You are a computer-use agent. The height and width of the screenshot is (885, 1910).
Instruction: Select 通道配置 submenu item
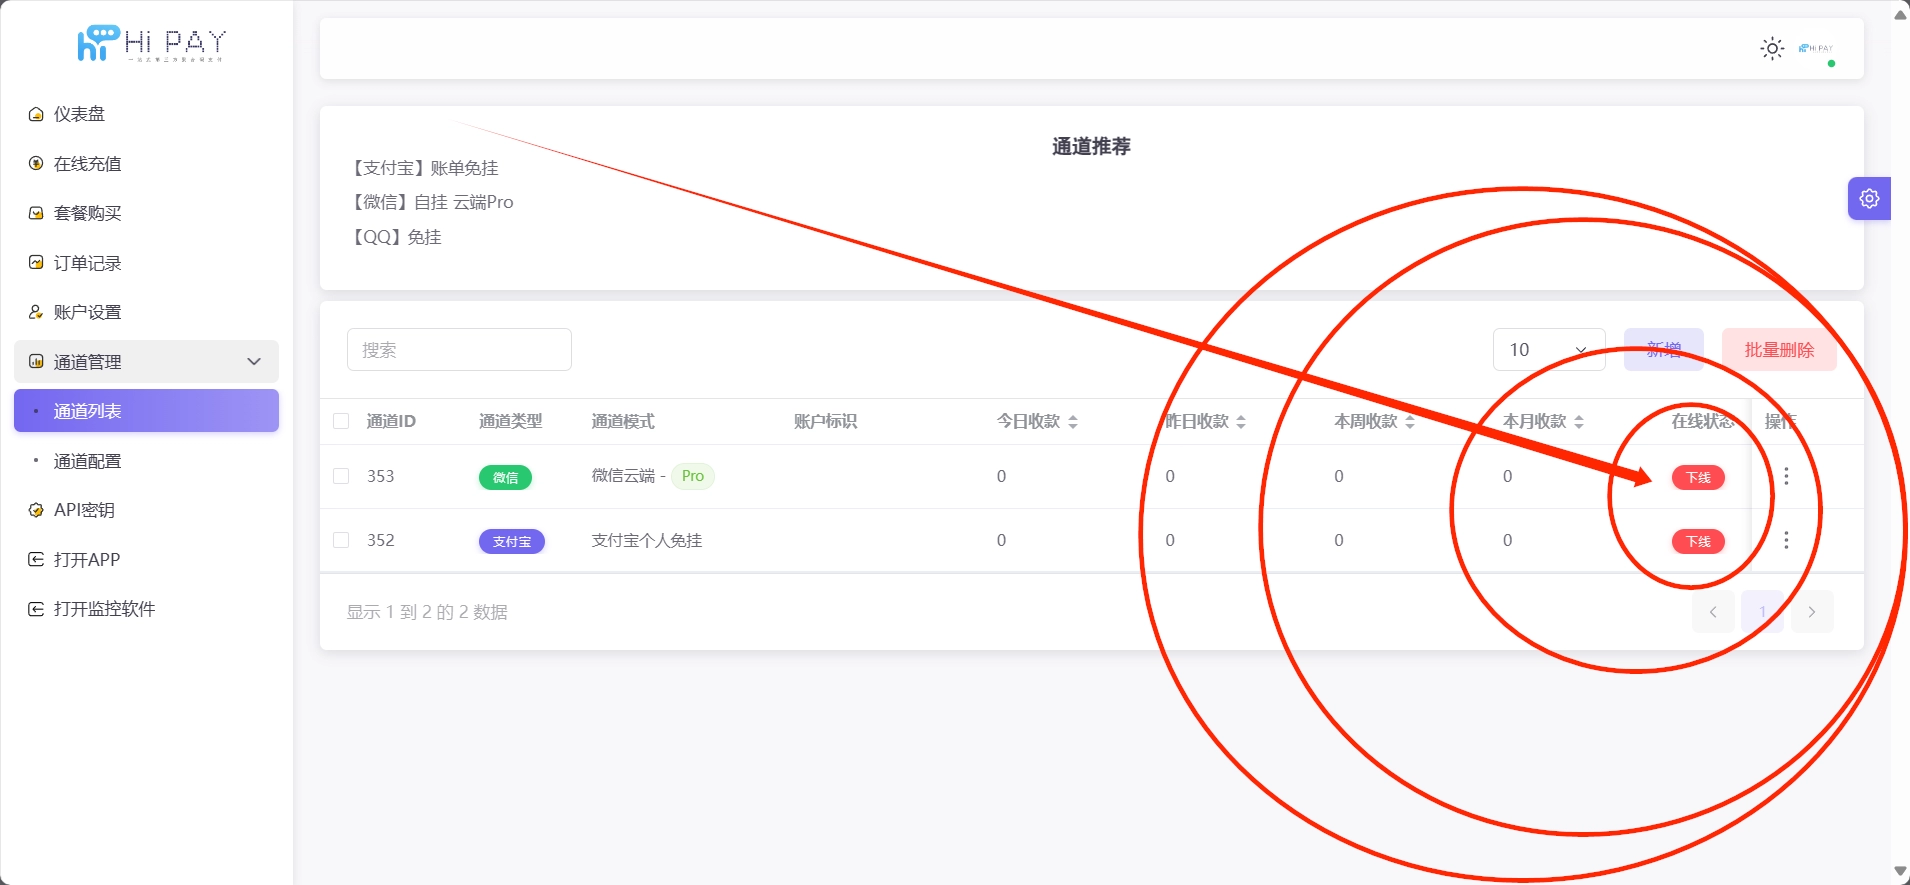pyautogui.click(x=146, y=461)
